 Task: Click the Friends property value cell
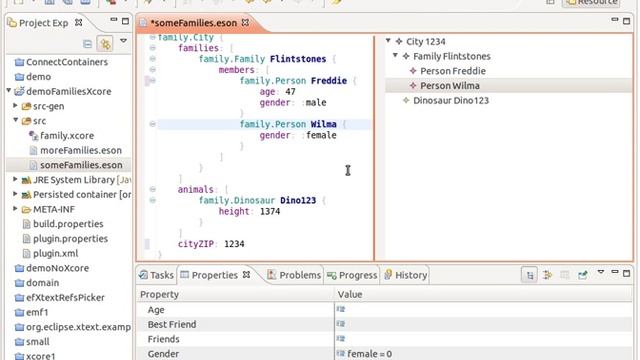click(x=483, y=339)
